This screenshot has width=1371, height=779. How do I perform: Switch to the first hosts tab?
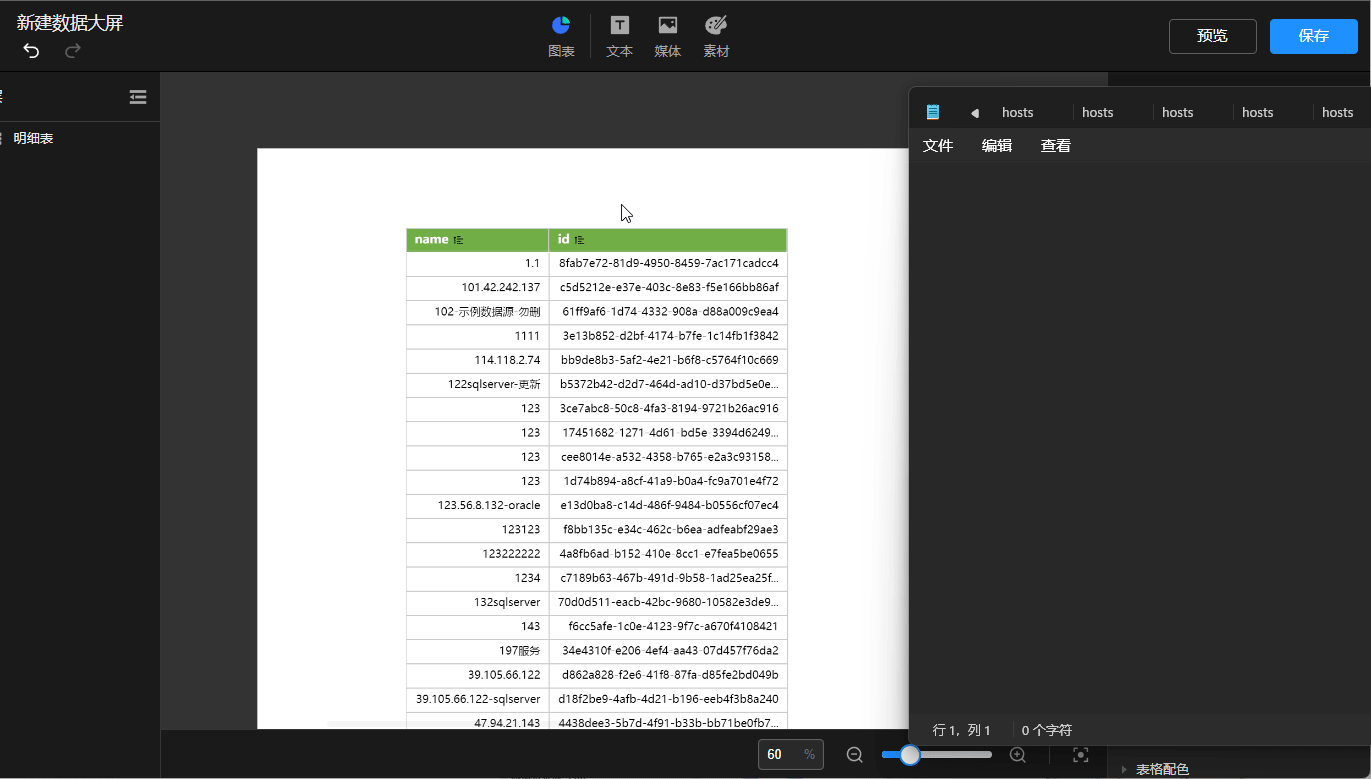[x=1017, y=111]
